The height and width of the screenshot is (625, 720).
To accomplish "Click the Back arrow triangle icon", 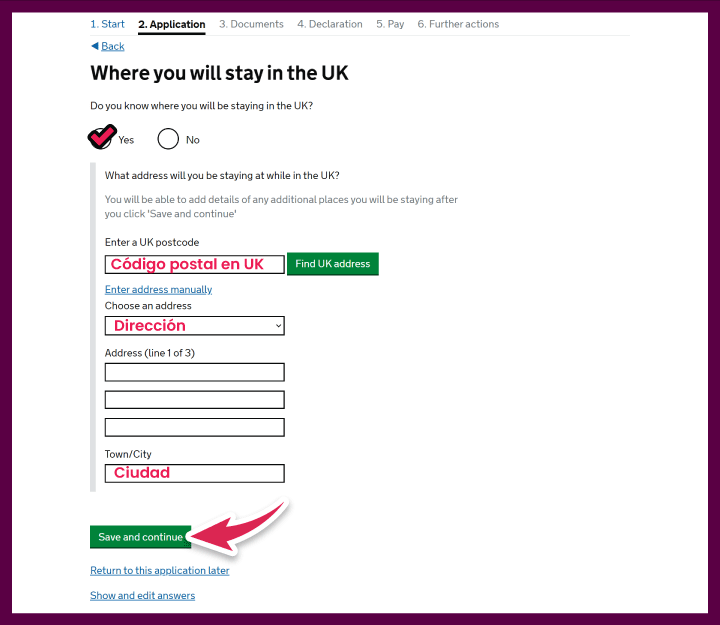I will (95, 46).
